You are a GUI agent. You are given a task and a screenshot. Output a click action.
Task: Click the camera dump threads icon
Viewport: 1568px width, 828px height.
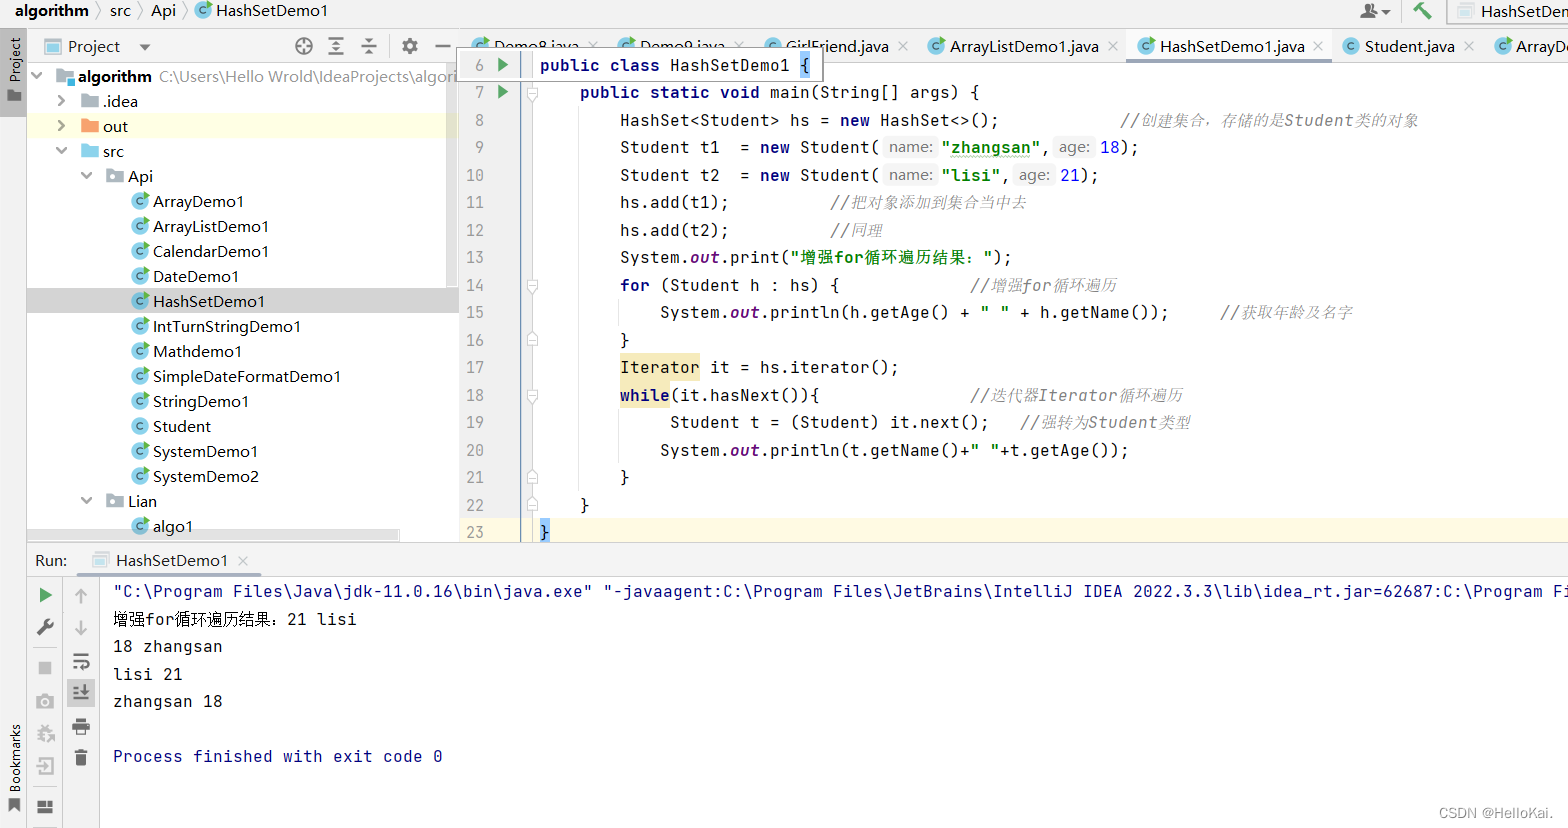(45, 702)
